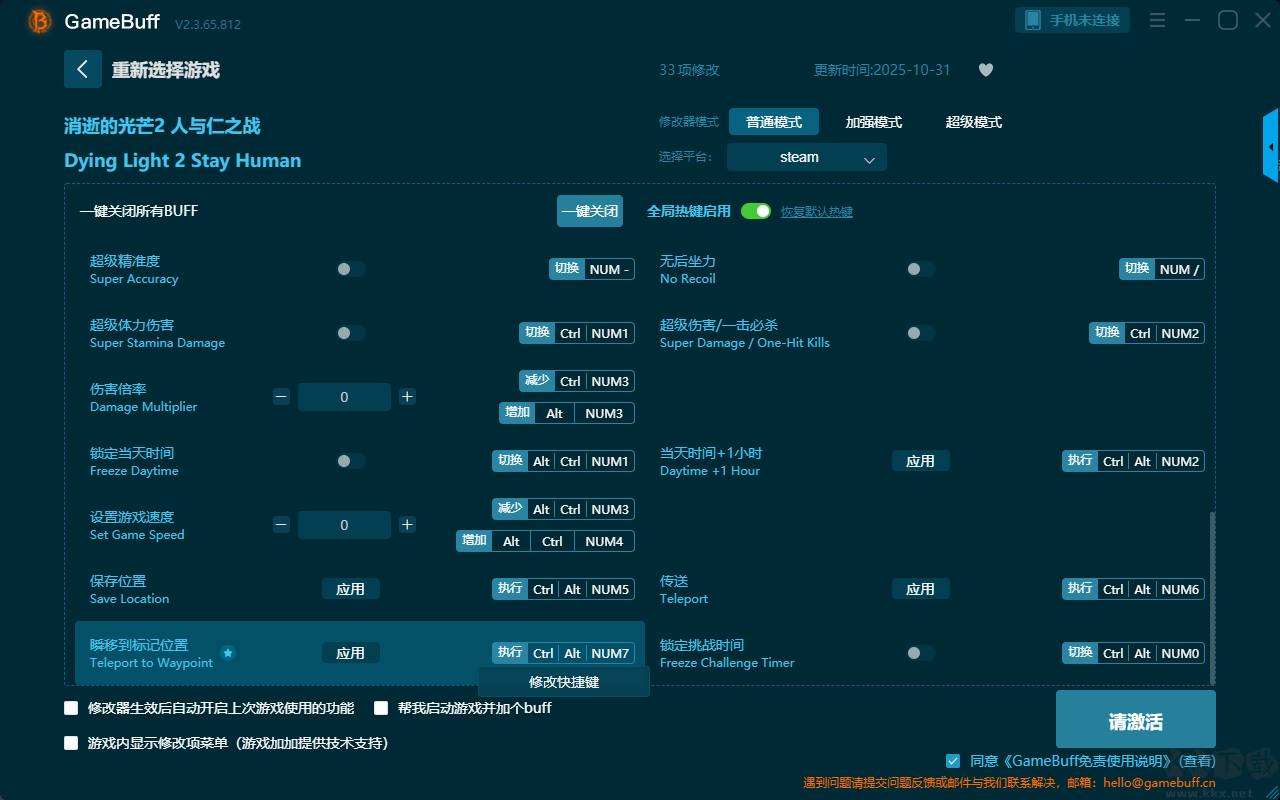Click 恢复默认热键 link
Image resolution: width=1280 pixels, height=800 pixels.
817,212
